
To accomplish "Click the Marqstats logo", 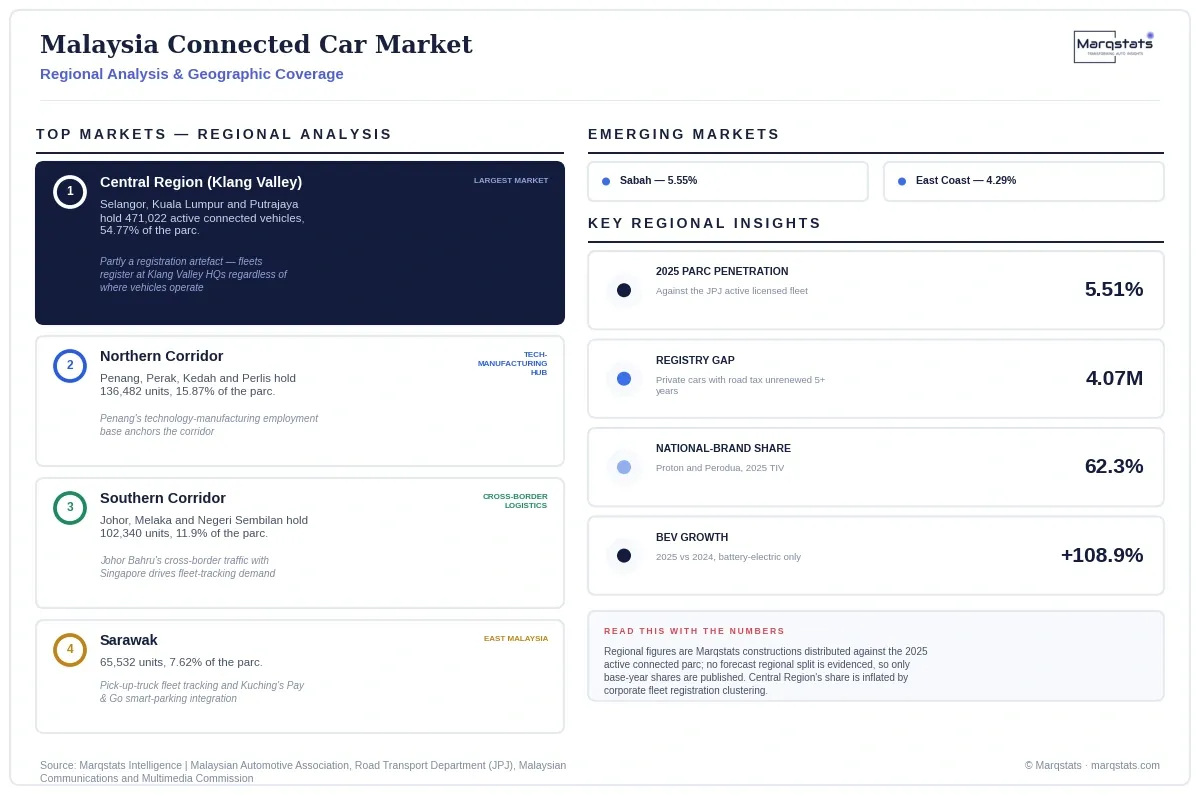I will click(x=1114, y=46).
